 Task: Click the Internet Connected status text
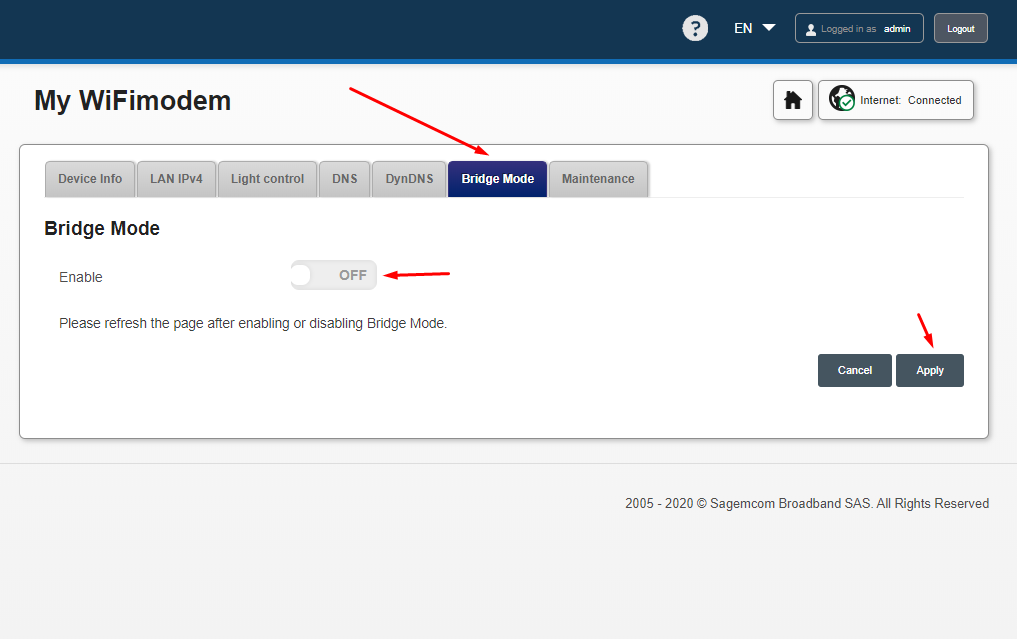point(910,100)
